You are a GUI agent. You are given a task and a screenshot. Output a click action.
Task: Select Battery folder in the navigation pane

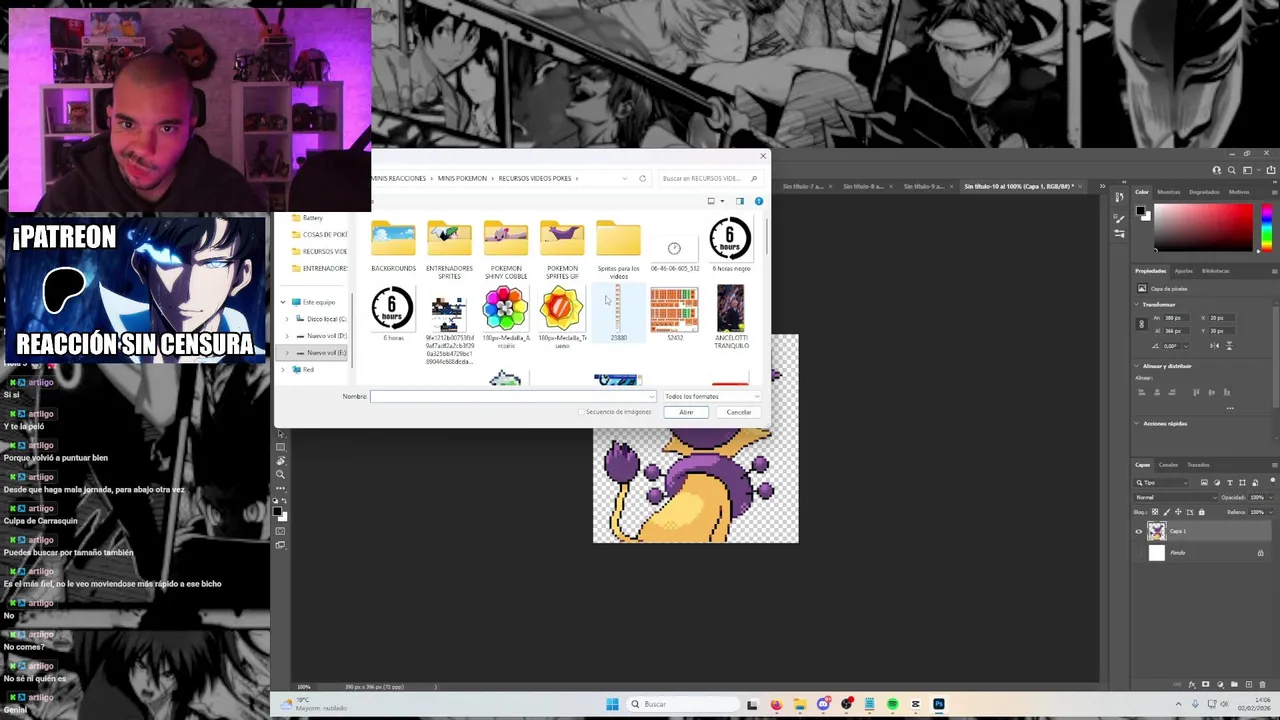tap(313, 217)
